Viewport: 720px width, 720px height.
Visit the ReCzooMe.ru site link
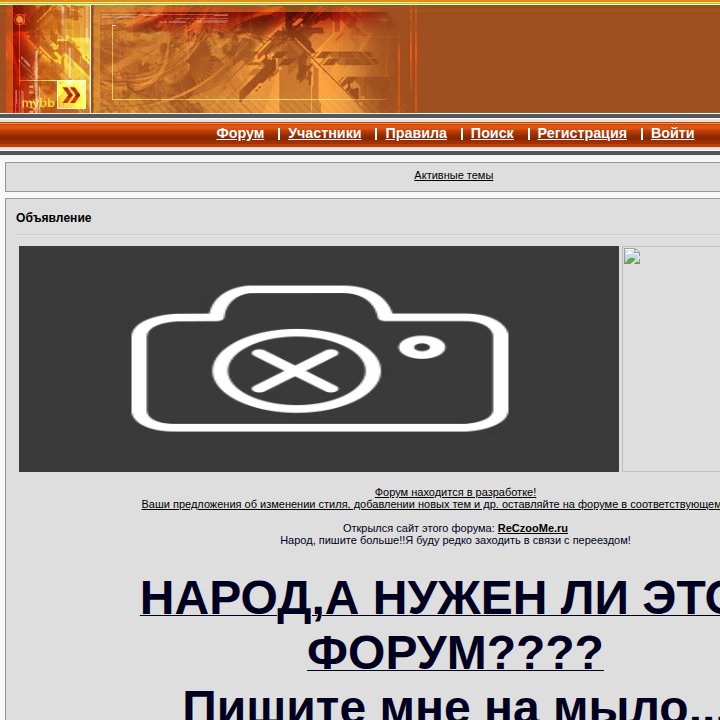(533, 528)
